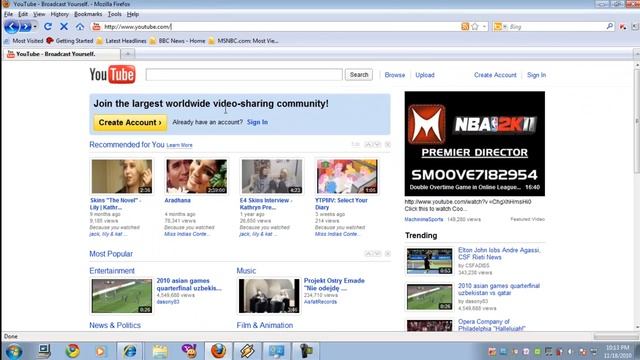Open the Bookmarks menu
This screenshot has width=640, height=360.
pyautogui.click(x=88, y=14)
